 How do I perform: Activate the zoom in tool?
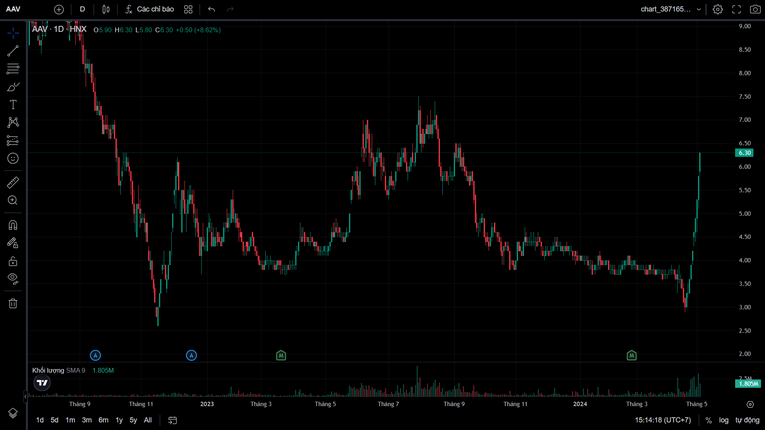tap(13, 201)
